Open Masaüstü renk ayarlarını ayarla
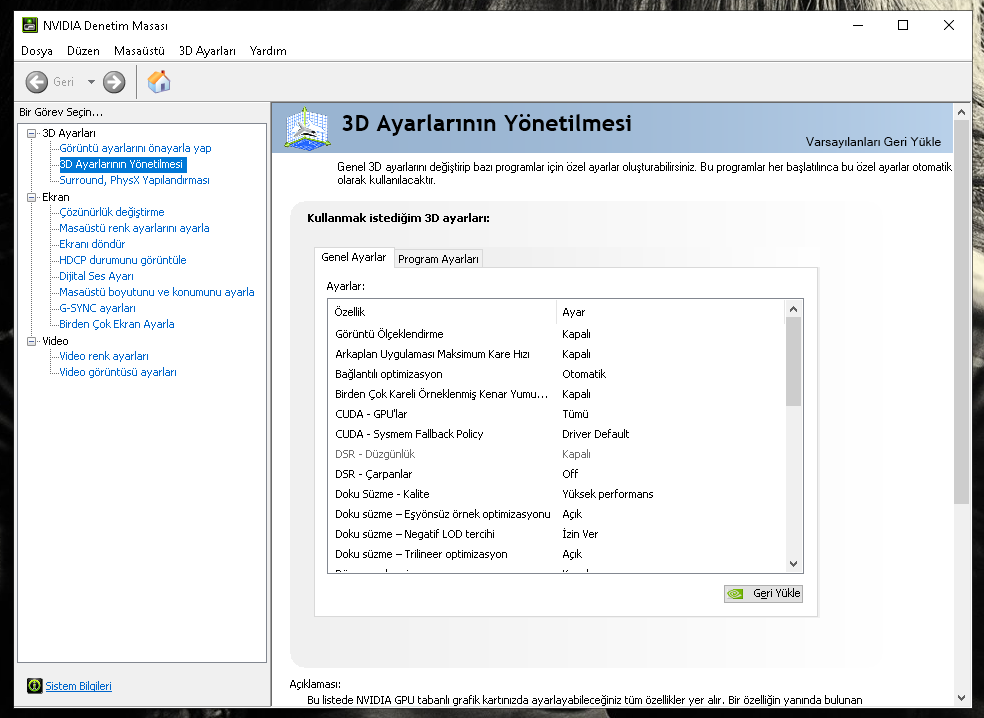Screen dimensions: 984x718 [x=134, y=228]
